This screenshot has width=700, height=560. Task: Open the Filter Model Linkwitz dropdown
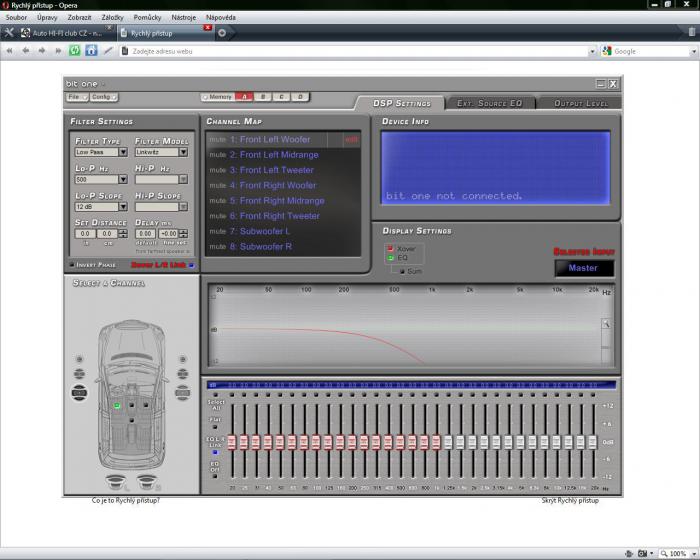(x=183, y=153)
